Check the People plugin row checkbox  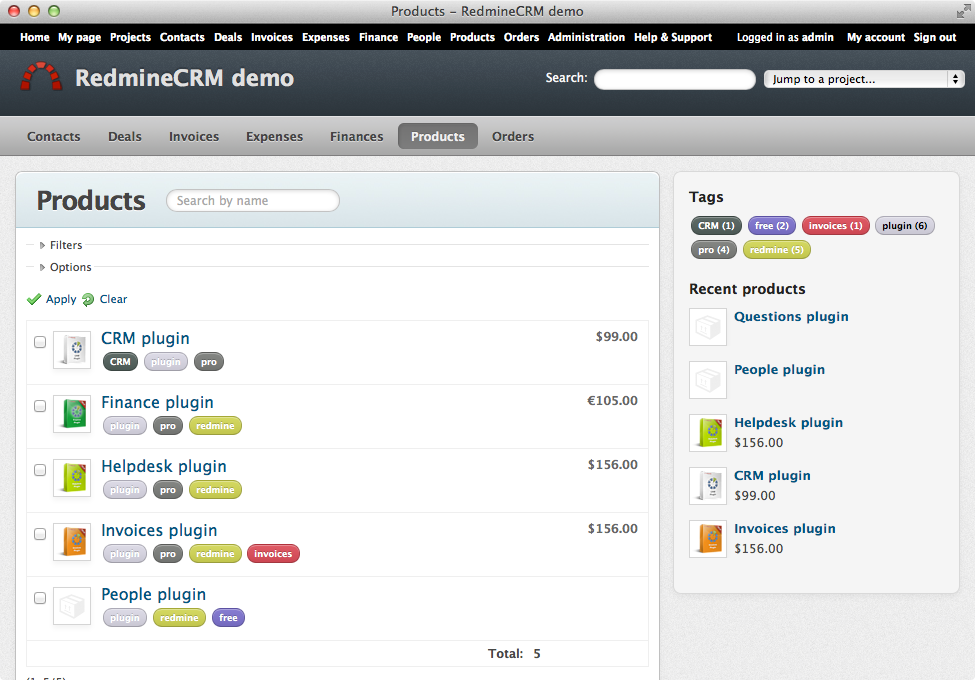(x=40, y=598)
